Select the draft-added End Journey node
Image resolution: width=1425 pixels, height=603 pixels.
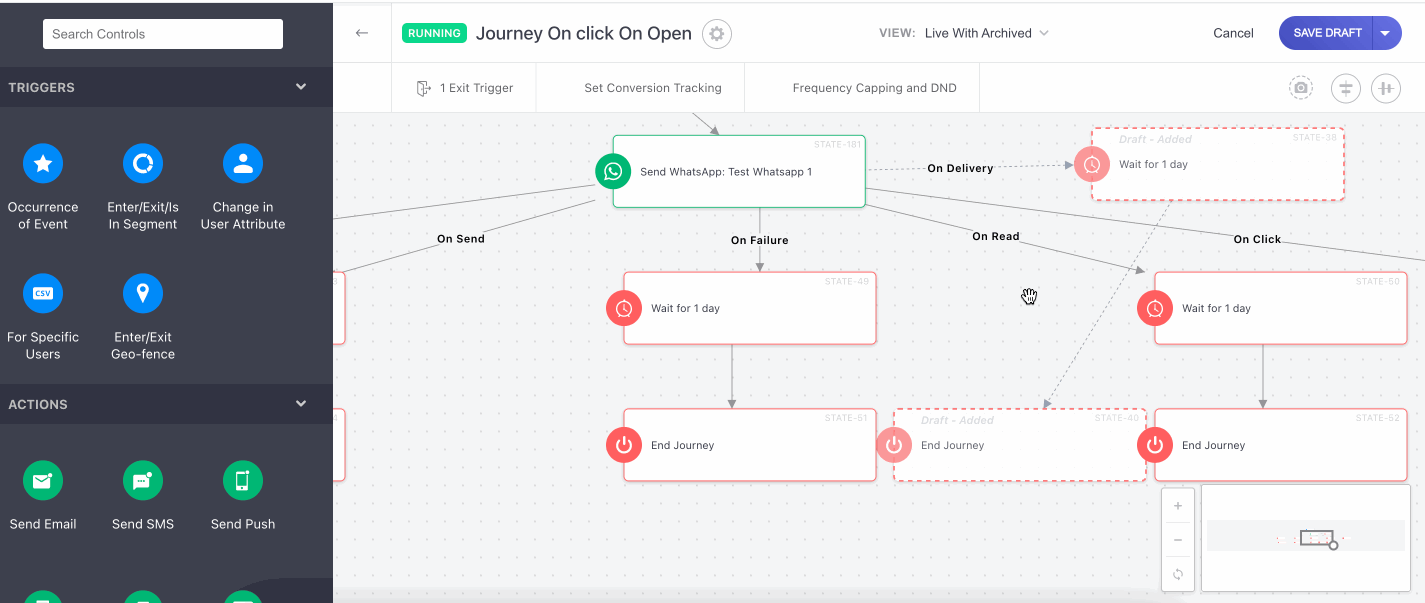pyautogui.click(x=1019, y=445)
